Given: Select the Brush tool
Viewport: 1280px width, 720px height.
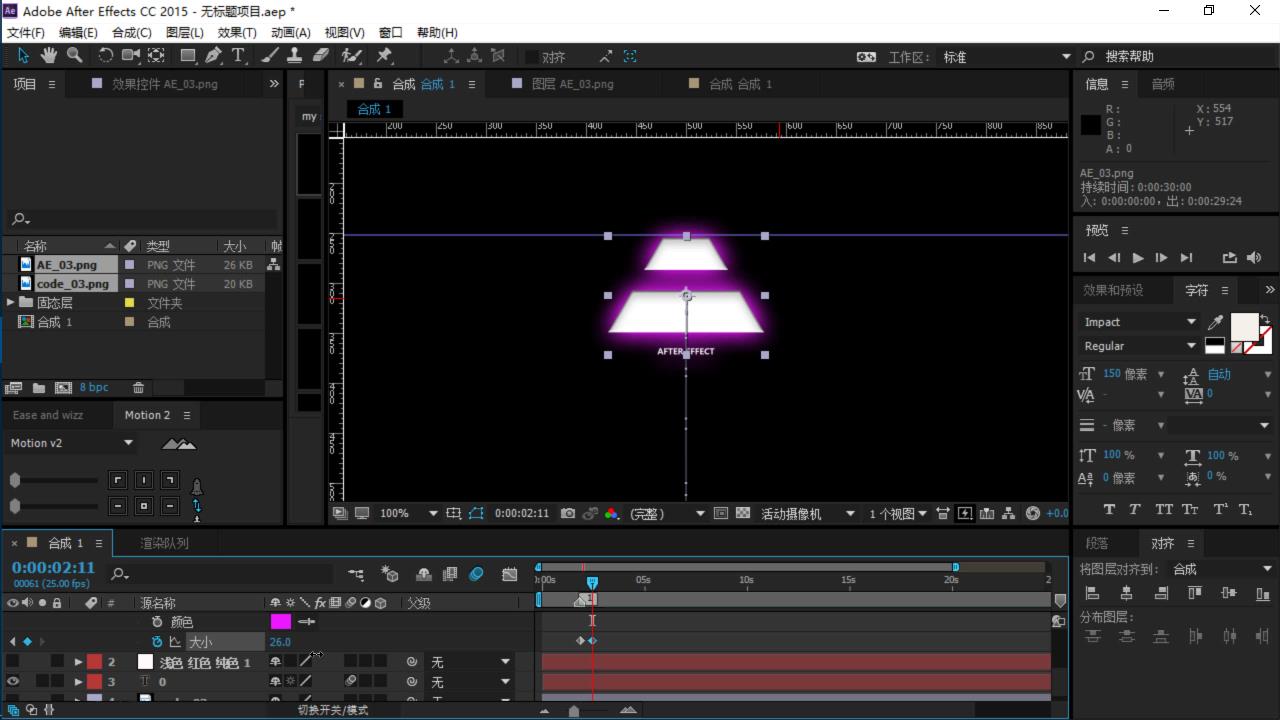Looking at the screenshot, I should pyautogui.click(x=270, y=56).
